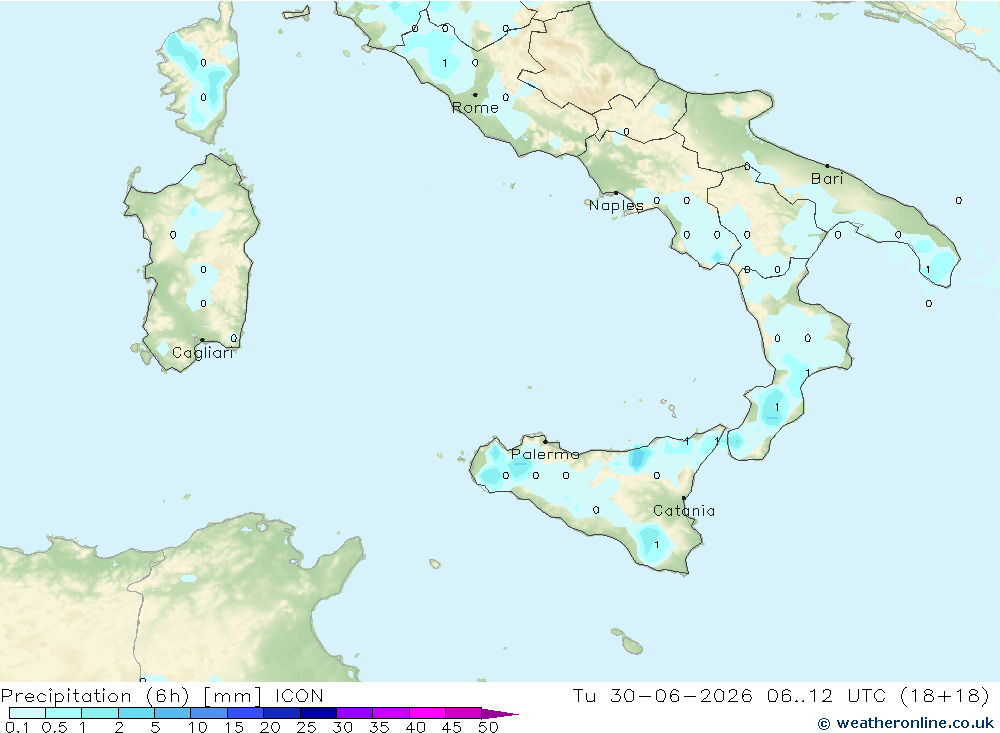Pick the 20–25 mm legend swatch

pos(282,713)
